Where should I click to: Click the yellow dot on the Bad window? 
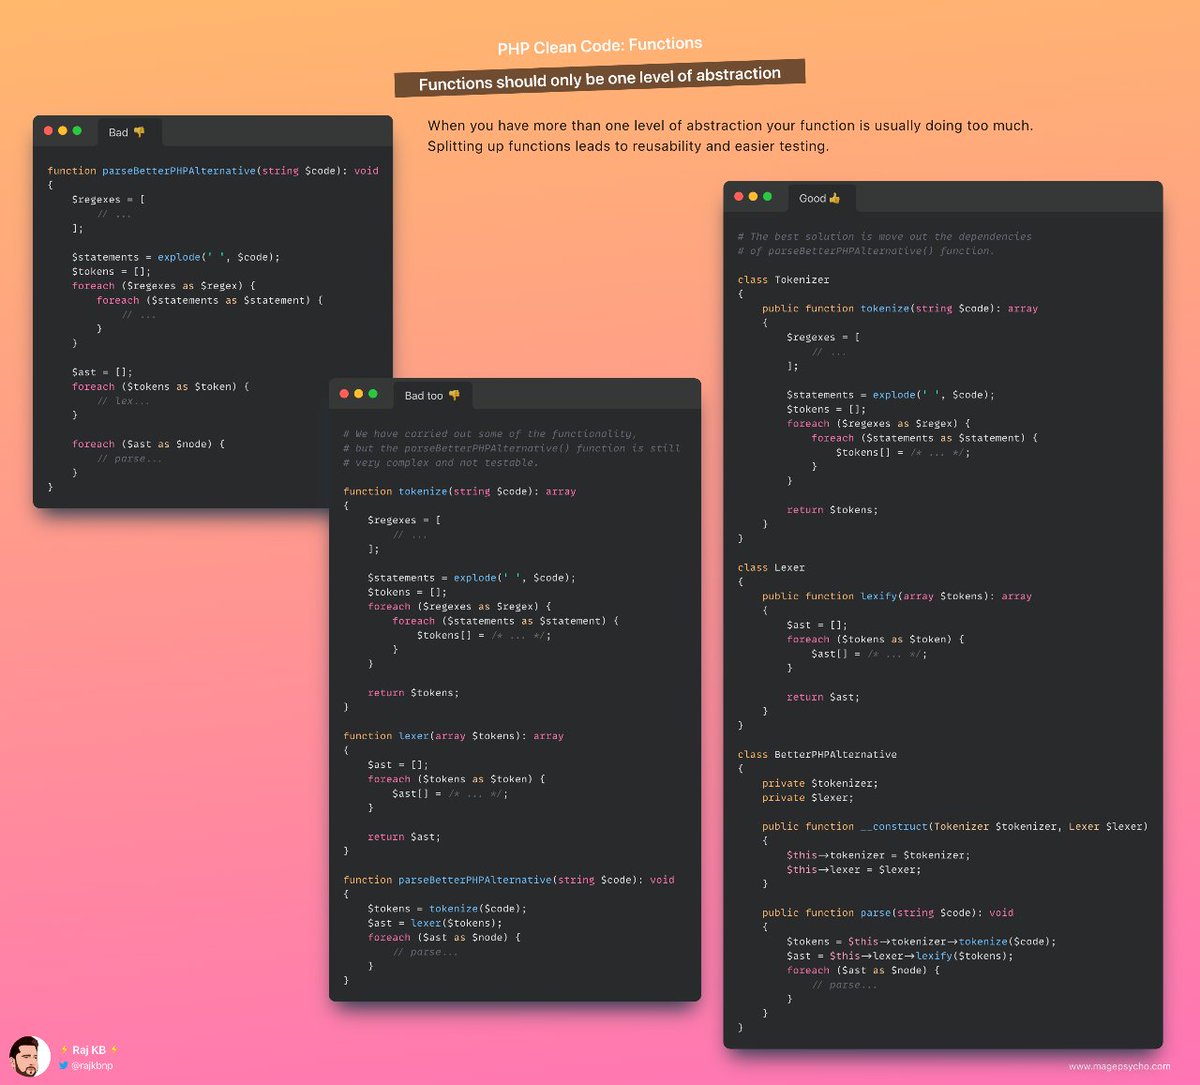coord(63,130)
